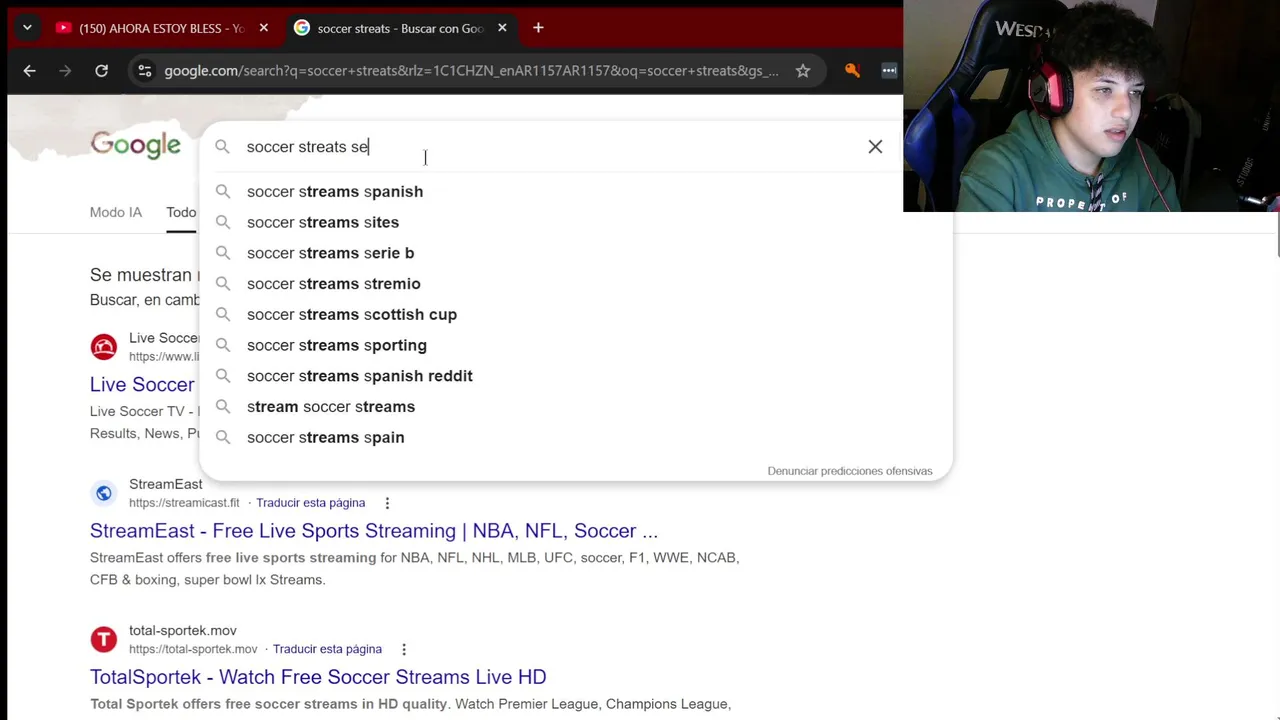The height and width of the screenshot is (720, 1280).
Task: Choose suggestion soccer streams stremio
Action: pos(575,284)
